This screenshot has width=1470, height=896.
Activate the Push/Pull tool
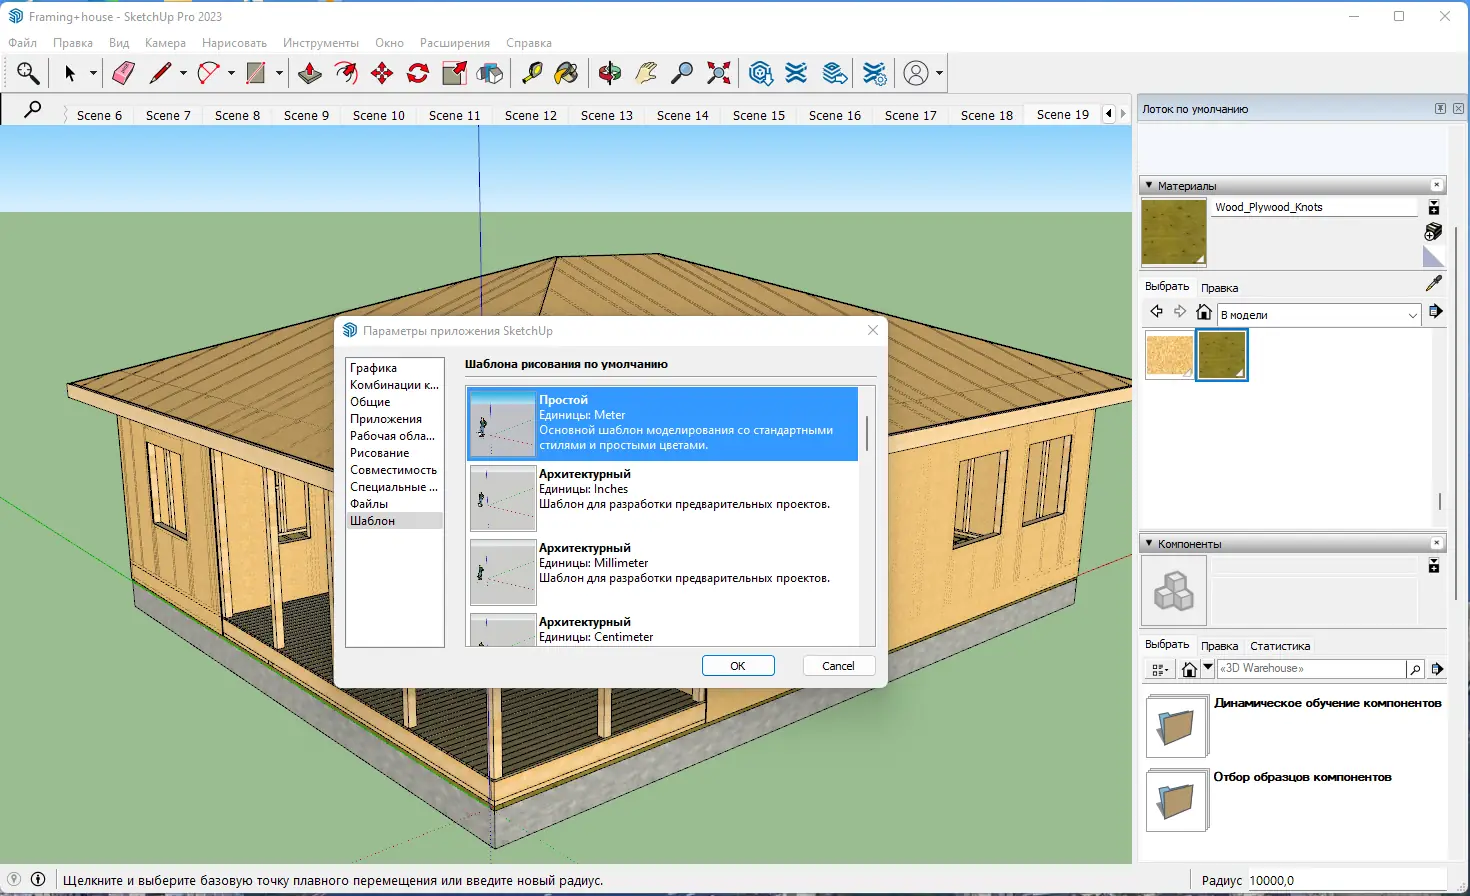tap(310, 73)
